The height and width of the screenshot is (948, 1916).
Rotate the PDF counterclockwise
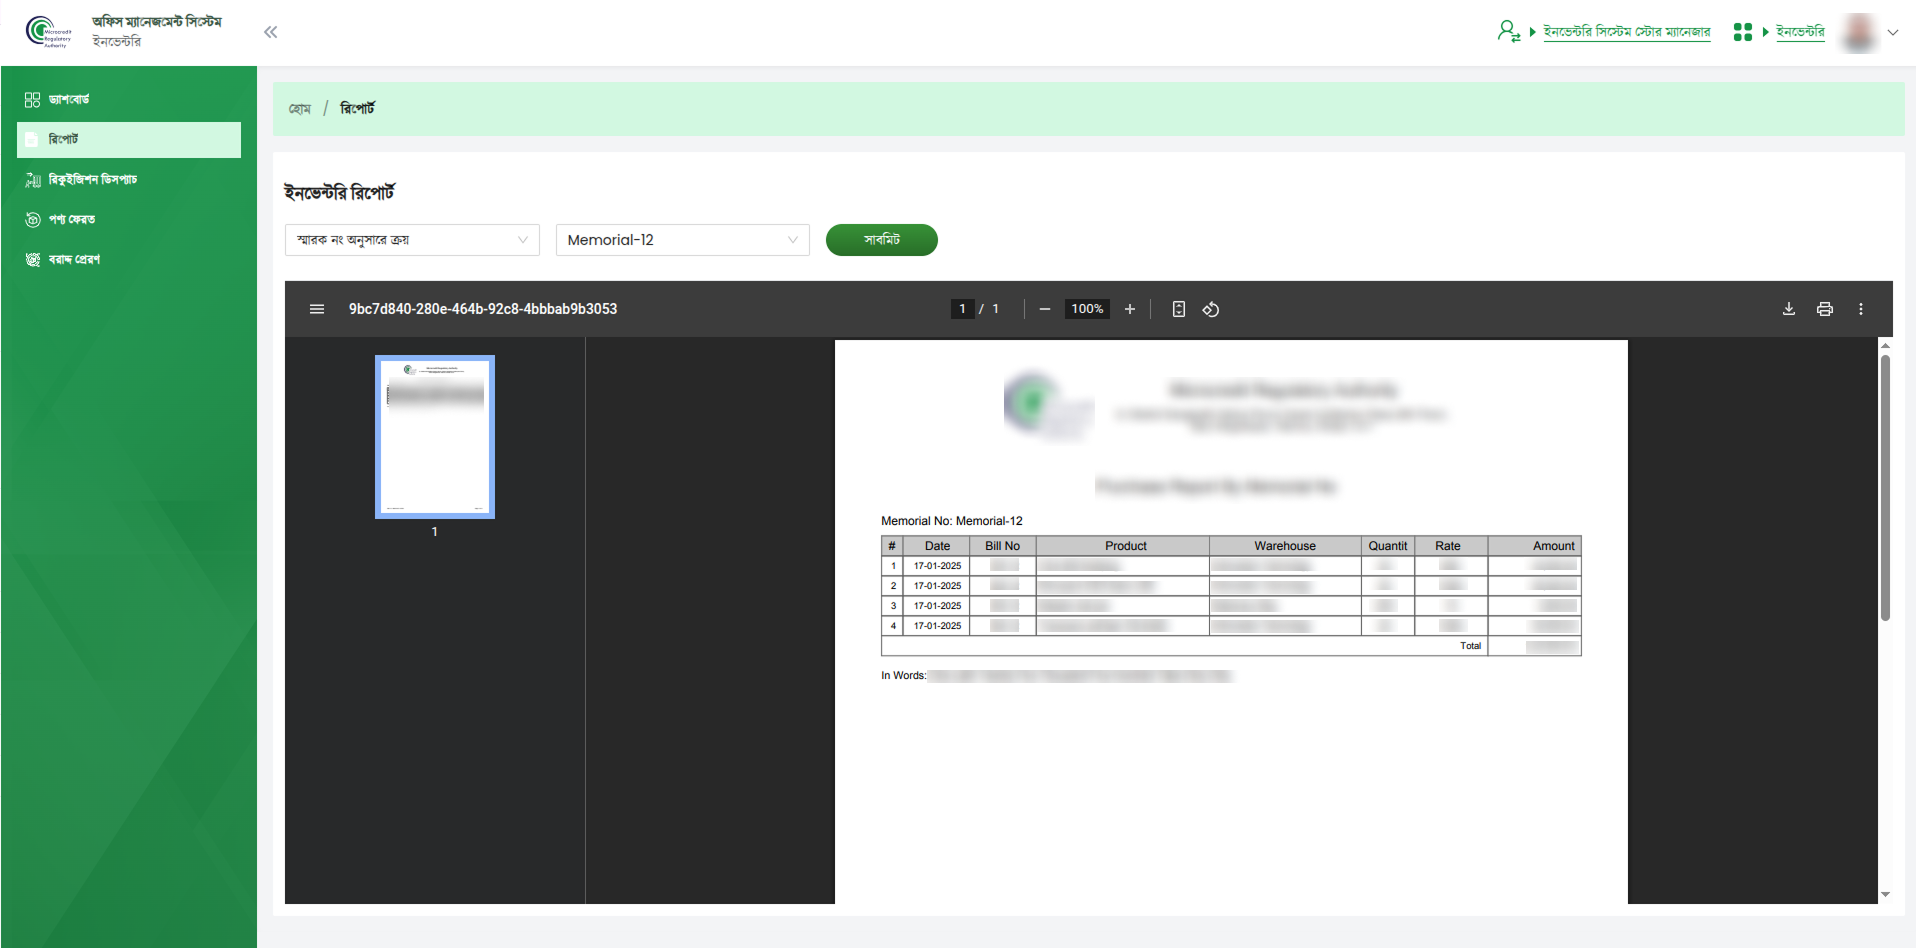pos(1210,309)
